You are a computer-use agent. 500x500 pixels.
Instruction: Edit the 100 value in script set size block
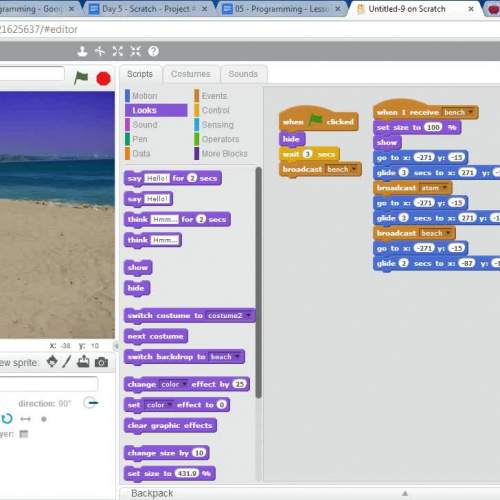[433, 127]
